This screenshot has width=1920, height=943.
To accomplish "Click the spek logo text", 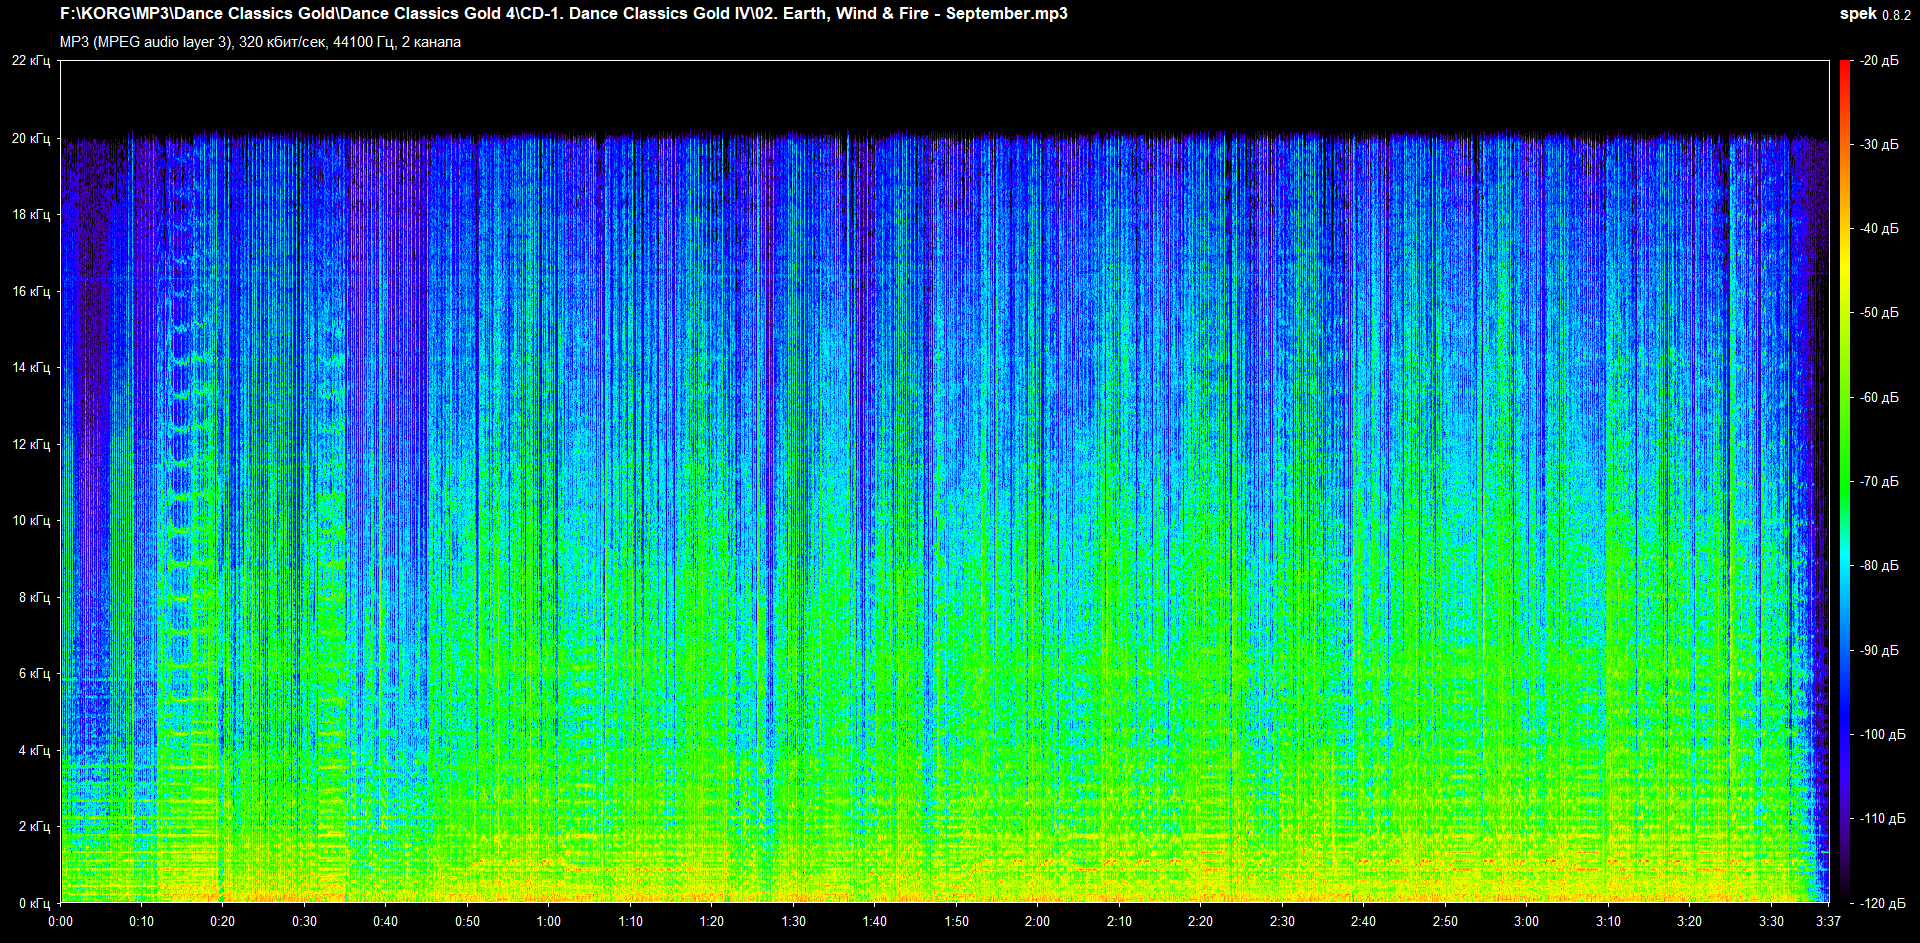I will (1858, 14).
